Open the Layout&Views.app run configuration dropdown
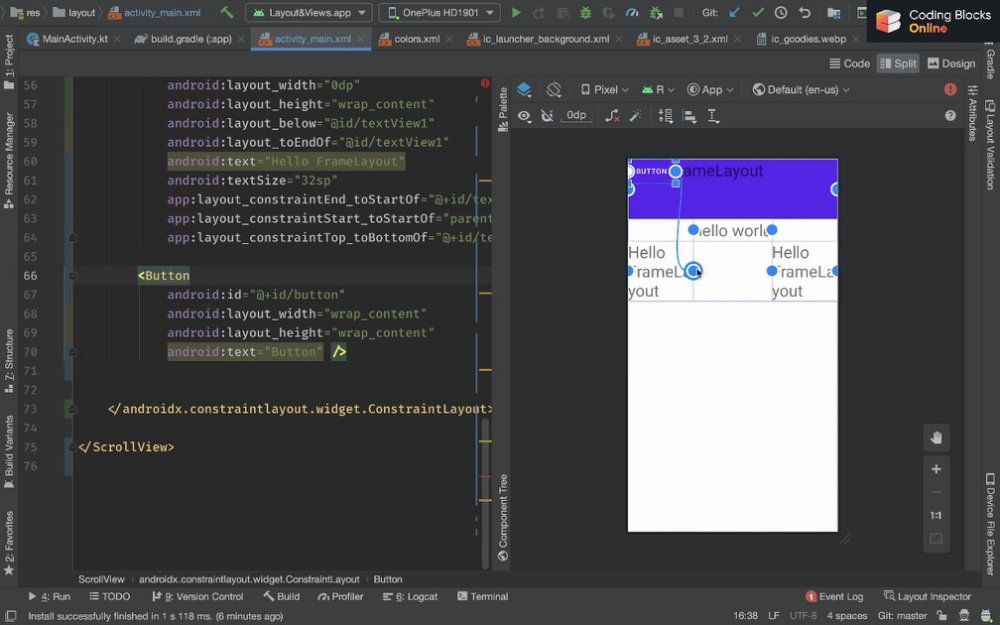The image size is (1000, 625). click(309, 12)
